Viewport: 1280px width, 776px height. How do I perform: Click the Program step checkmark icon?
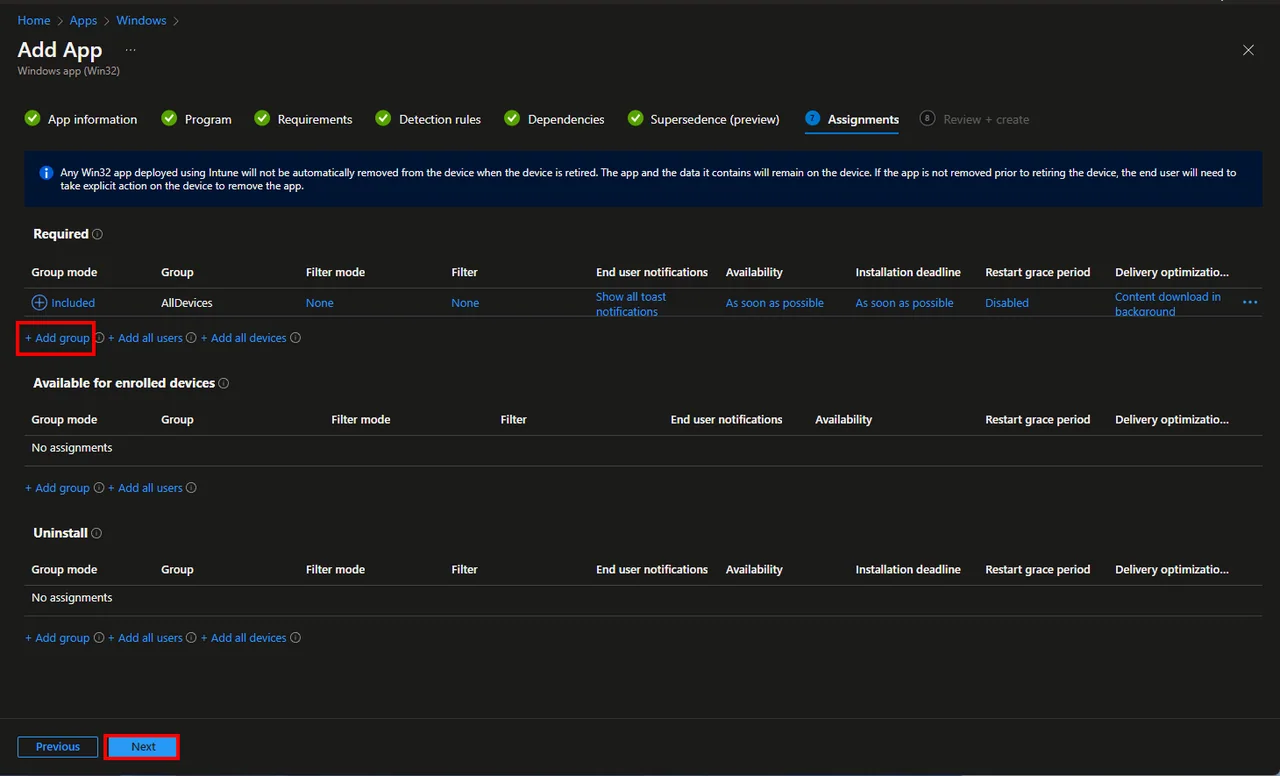(169, 118)
